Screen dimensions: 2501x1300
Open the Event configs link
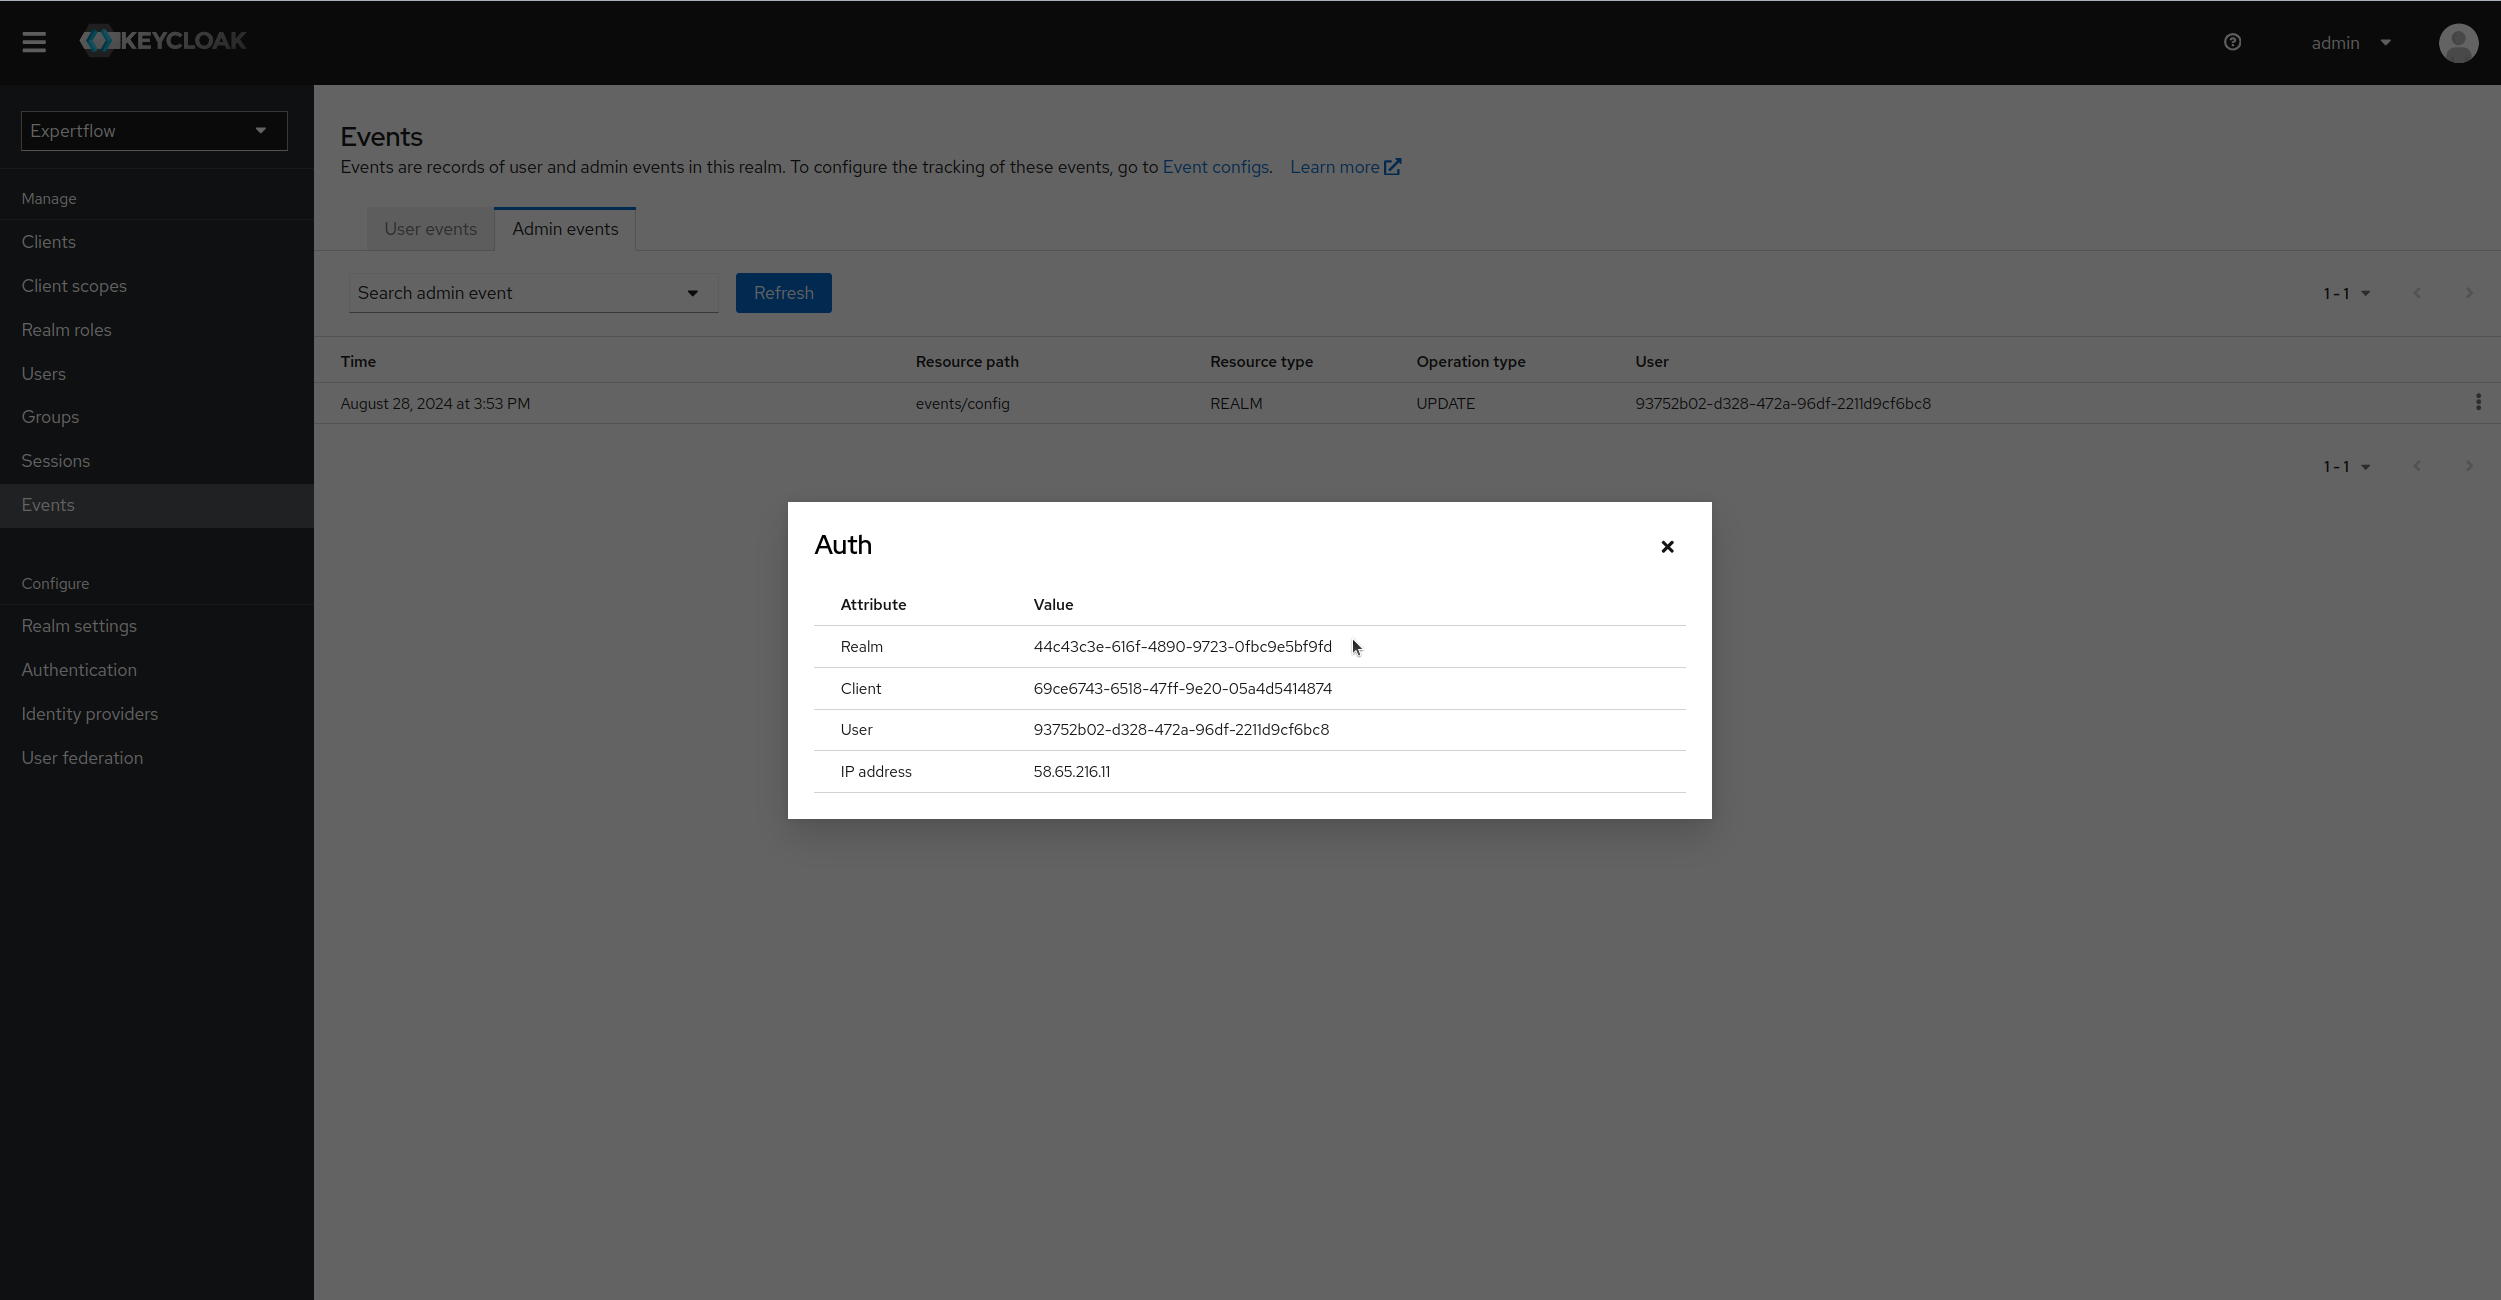[1214, 166]
